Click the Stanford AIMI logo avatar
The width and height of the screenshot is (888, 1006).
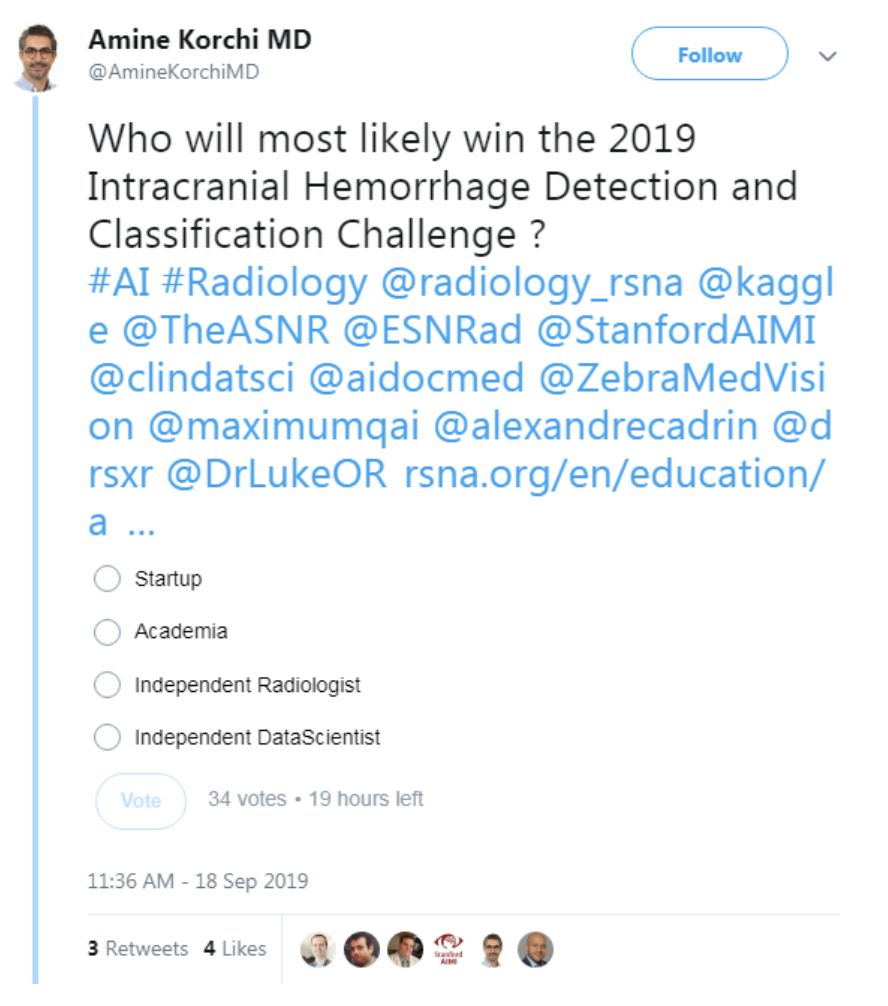coord(448,949)
